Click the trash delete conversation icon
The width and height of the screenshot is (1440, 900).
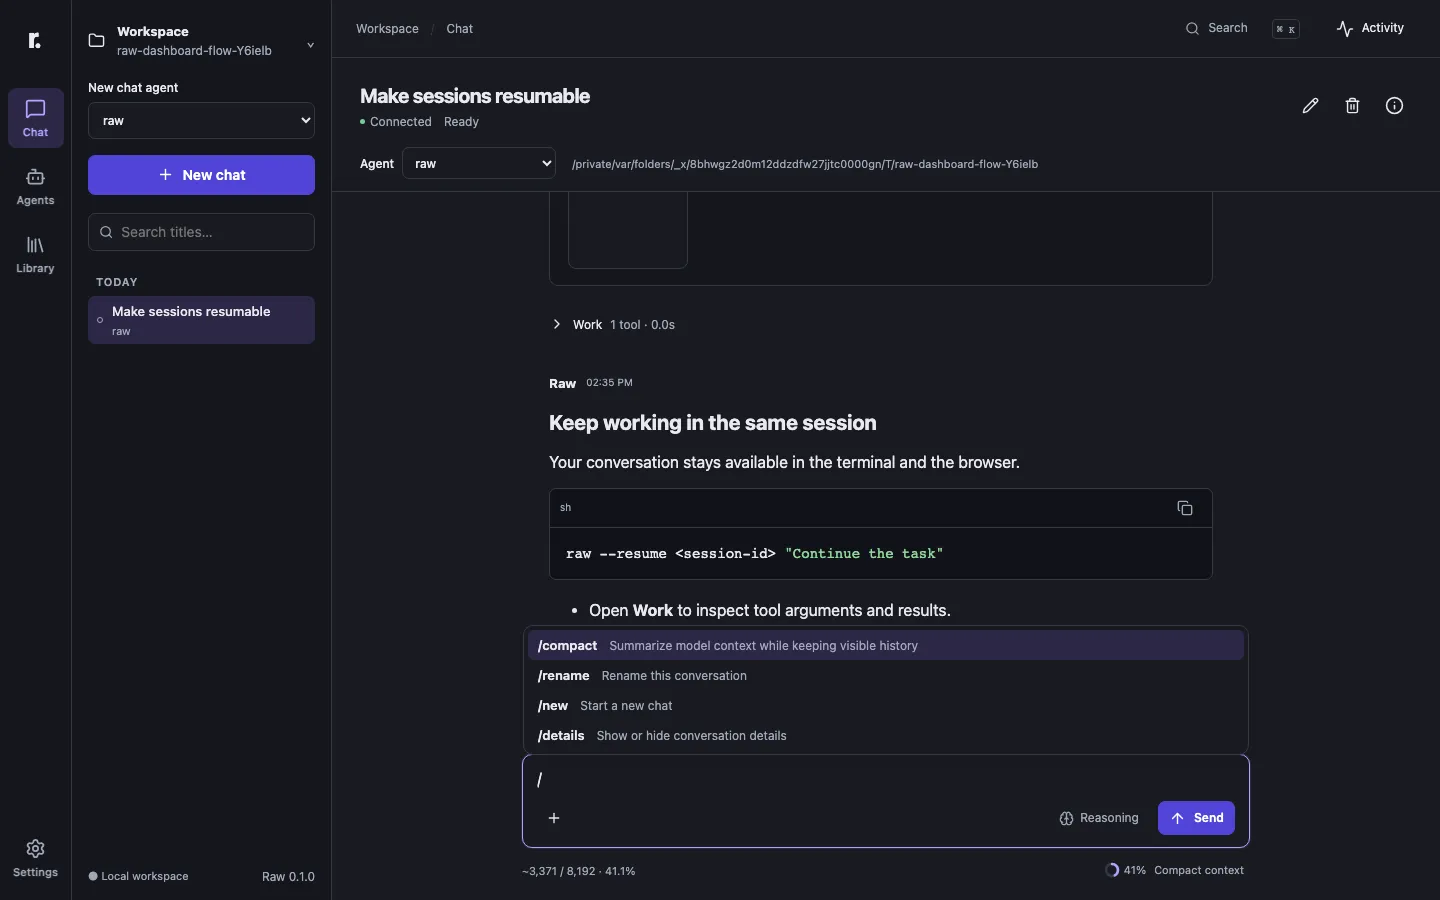(x=1352, y=106)
